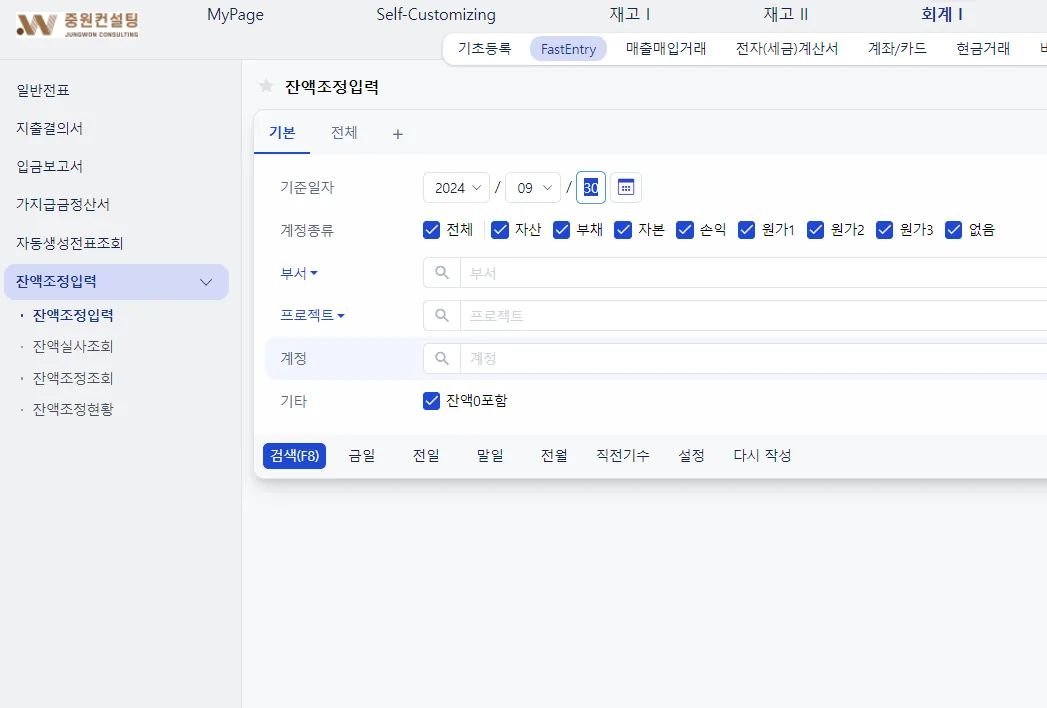Click the 중원컨설팅 company logo
Viewport: 1047px width, 708px height.
(x=77, y=25)
